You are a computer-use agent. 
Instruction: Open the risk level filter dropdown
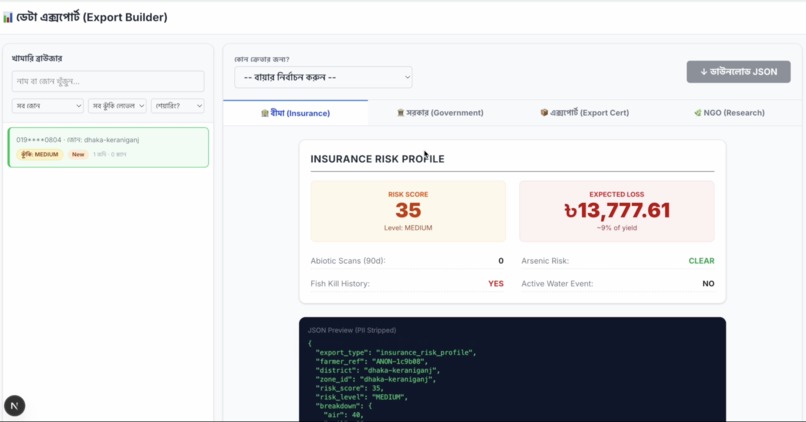(118, 106)
